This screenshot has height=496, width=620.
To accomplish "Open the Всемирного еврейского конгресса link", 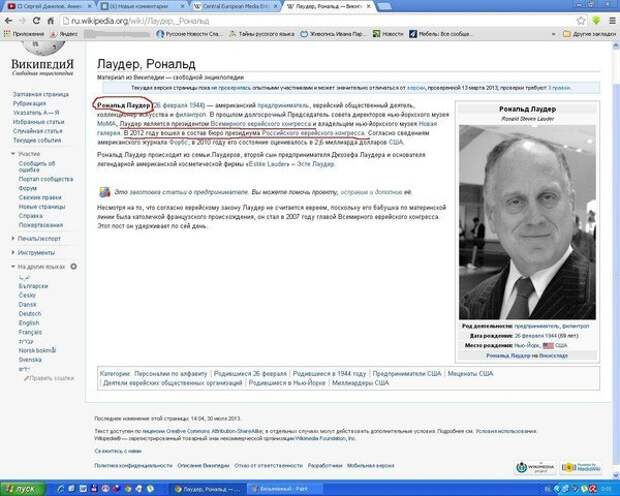I will tap(261, 124).
